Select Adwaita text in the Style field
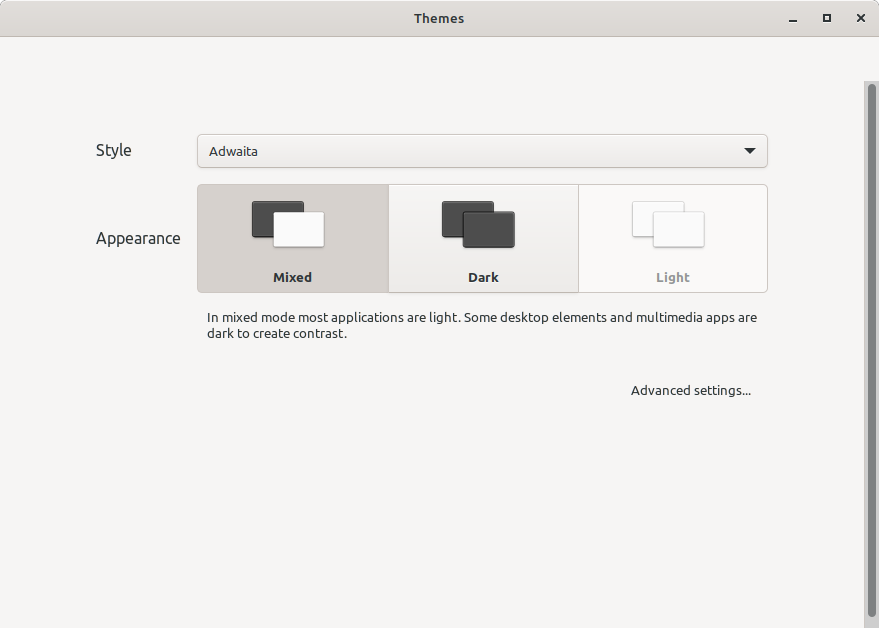This screenshot has height=628, width=879. 232,151
